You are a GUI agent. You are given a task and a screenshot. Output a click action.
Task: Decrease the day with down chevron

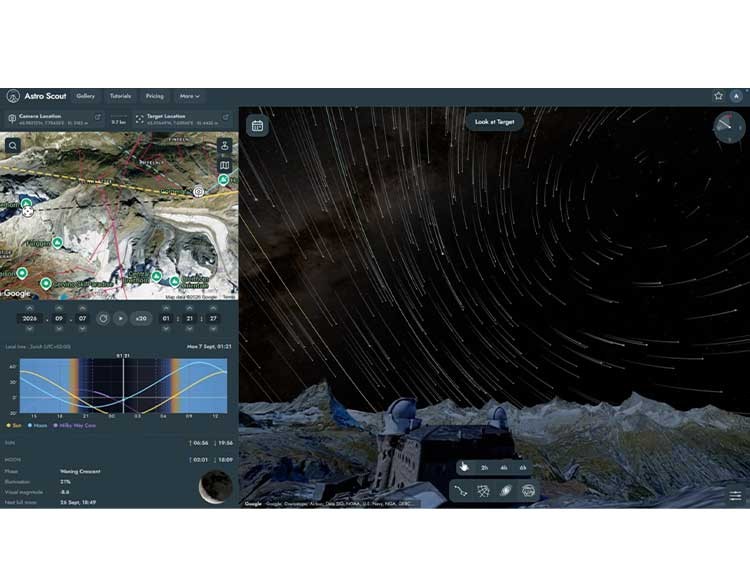point(83,329)
